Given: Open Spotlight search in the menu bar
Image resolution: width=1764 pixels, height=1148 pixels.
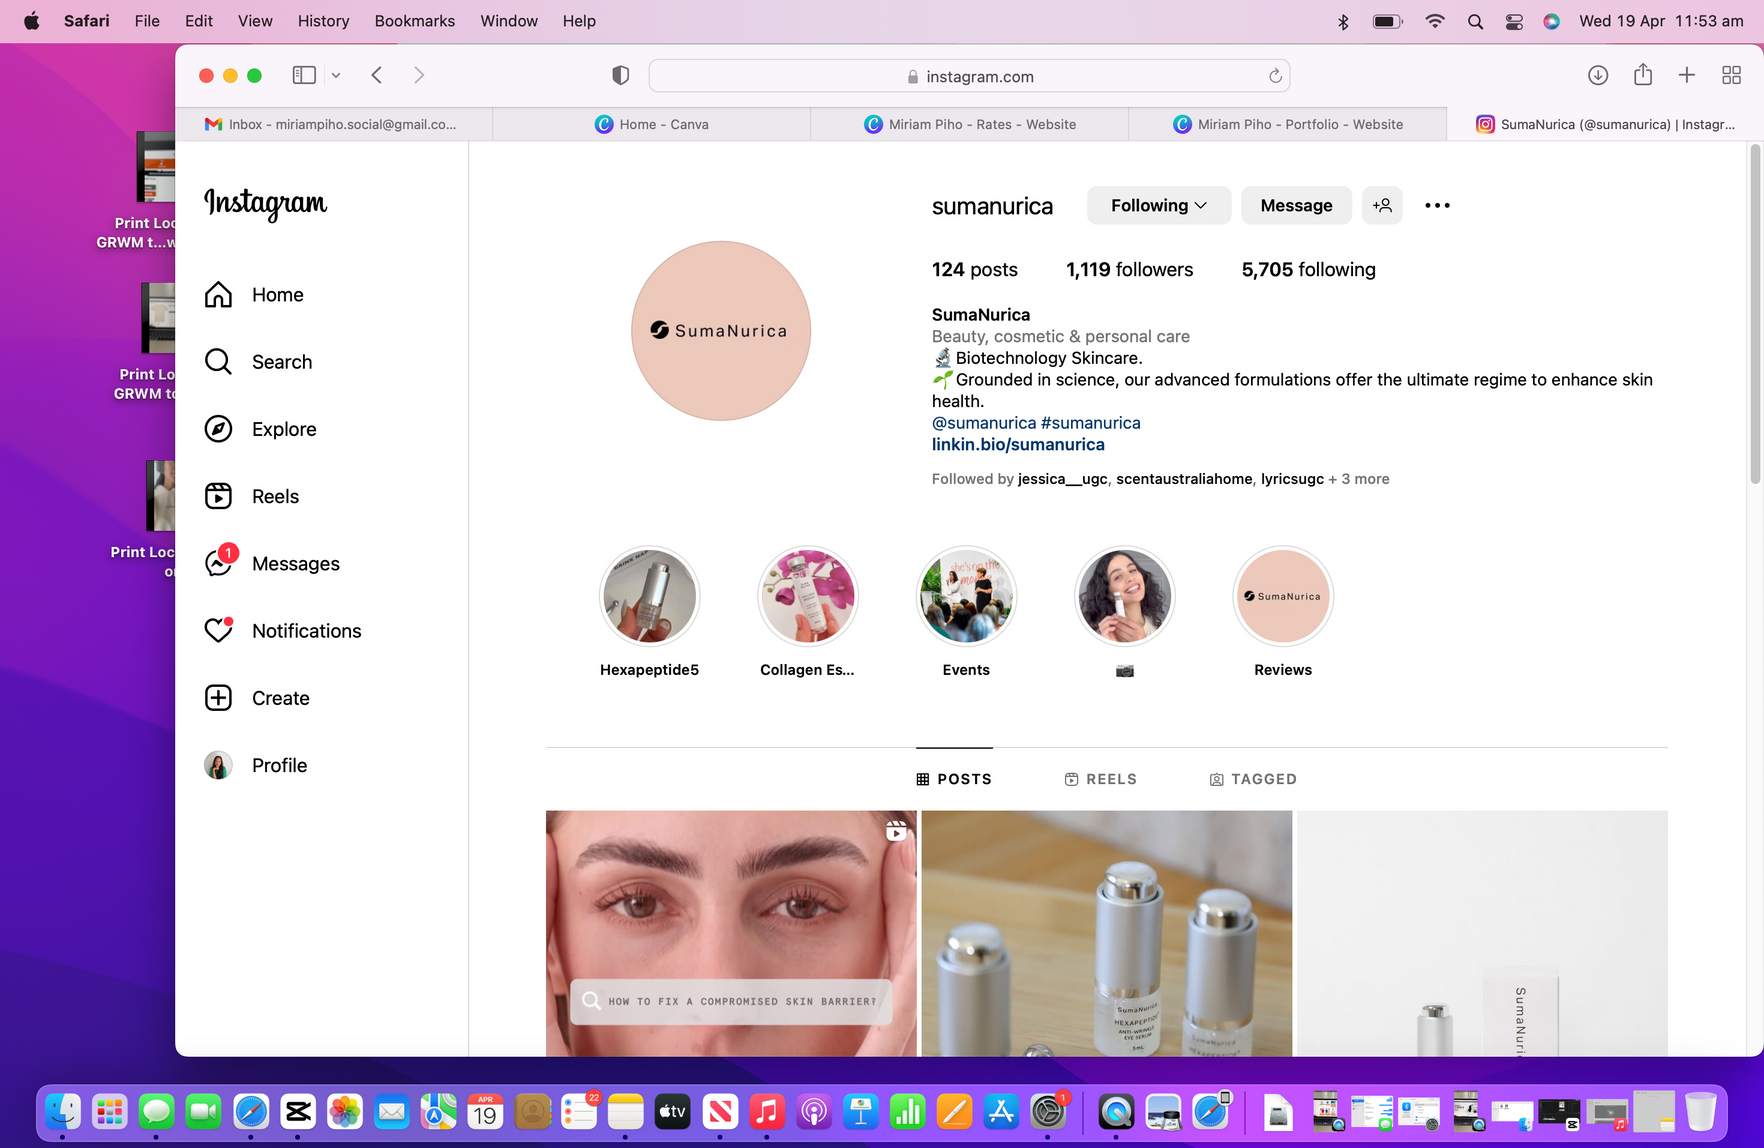Looking at the screenshot, I should (1475, 21).
